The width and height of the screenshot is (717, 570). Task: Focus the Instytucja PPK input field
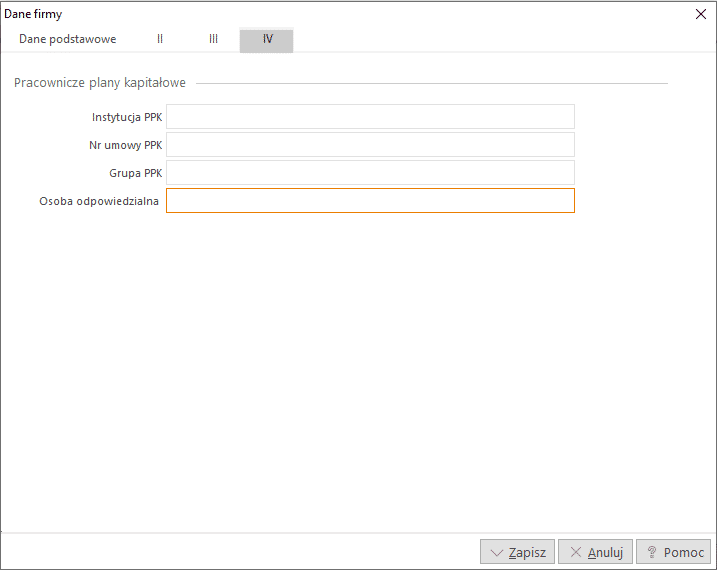point(370,117)
